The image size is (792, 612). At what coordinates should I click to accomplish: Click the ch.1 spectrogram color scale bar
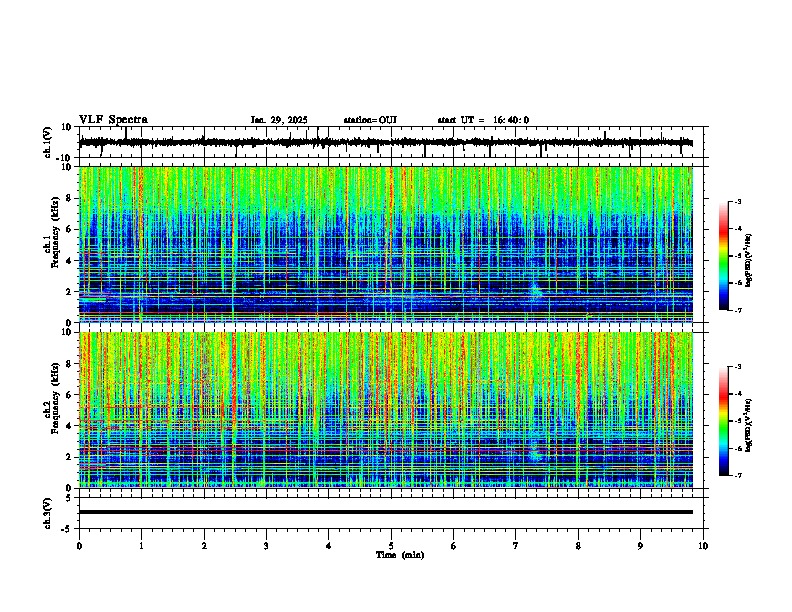[x=724, y=256]
